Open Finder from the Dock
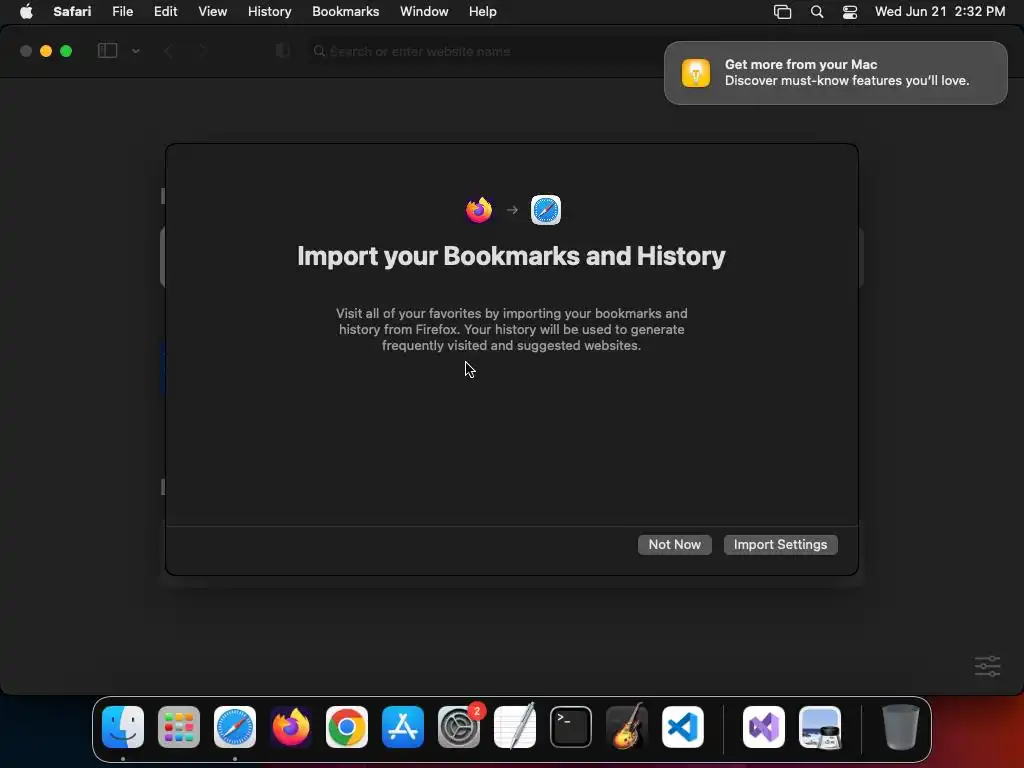This screenshot has width=1024, height=768. point(123,727)
